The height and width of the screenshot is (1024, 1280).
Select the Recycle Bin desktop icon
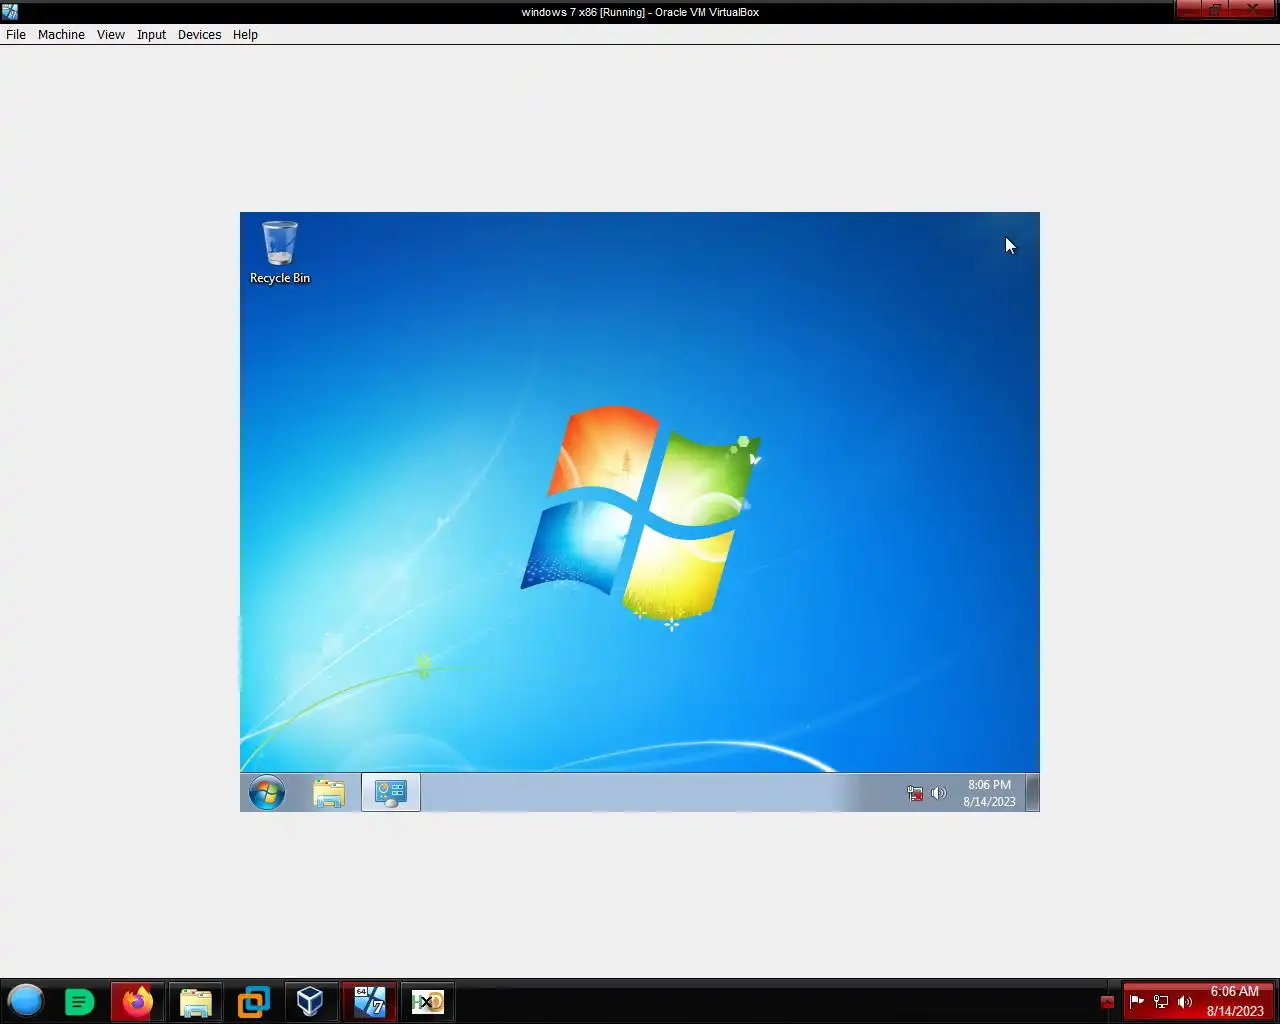tap(280, 253)
